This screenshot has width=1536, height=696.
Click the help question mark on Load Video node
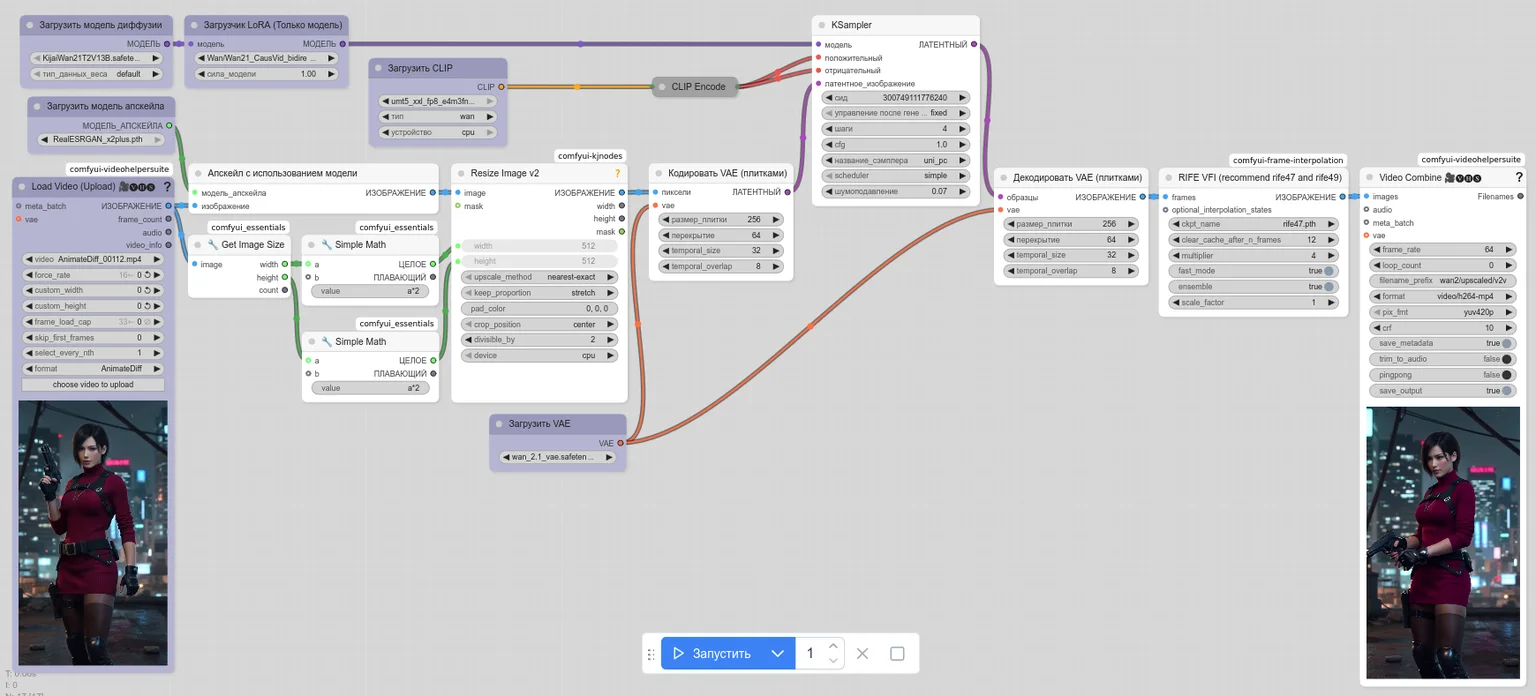168,186
